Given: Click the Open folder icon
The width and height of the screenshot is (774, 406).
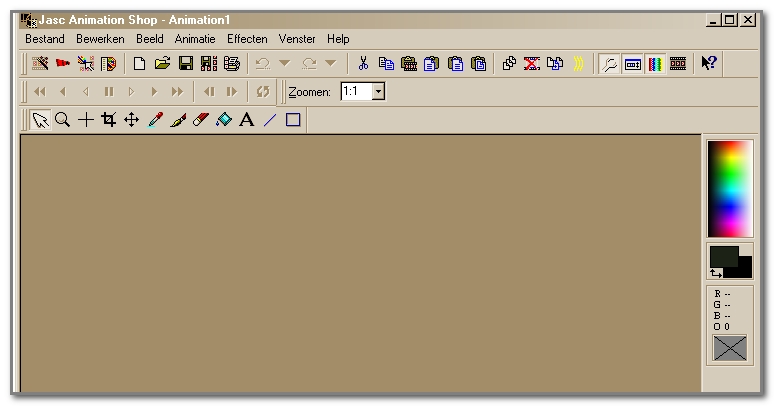Looking at the screenshot, I should click(x=162, y=63).
